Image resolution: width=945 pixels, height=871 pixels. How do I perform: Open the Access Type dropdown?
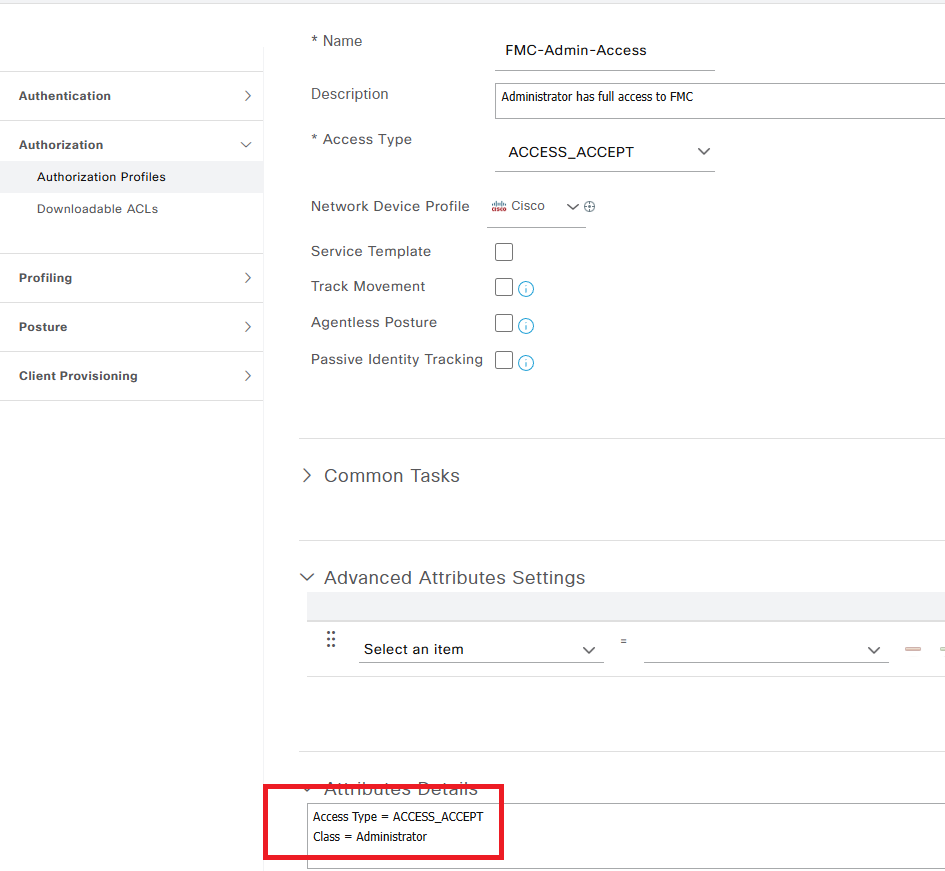point(604,152)
